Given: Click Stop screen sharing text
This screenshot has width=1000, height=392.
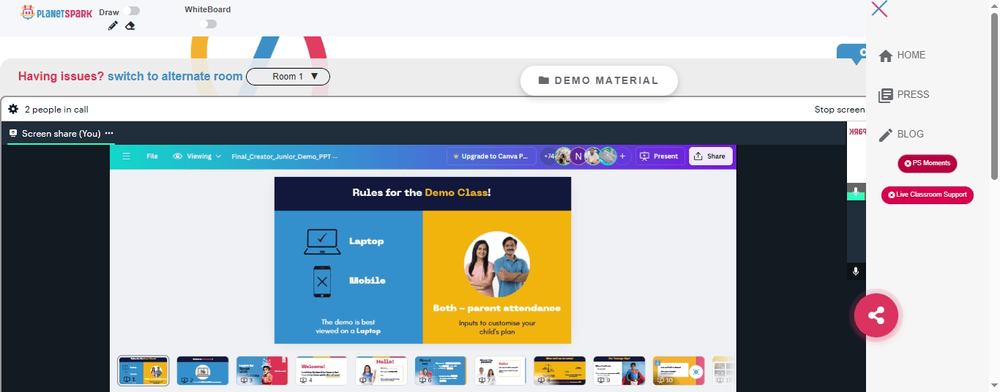Looking at the screenshot, I should point(839,110).
